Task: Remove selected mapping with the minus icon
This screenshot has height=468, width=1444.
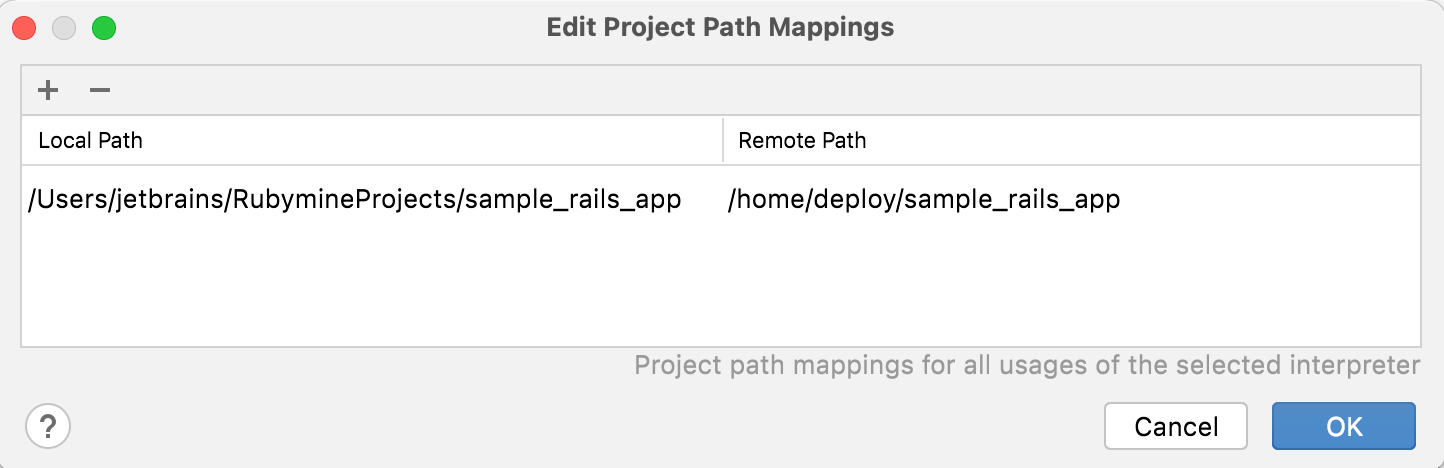Action: pyautogui.click(x=99, y=91)
